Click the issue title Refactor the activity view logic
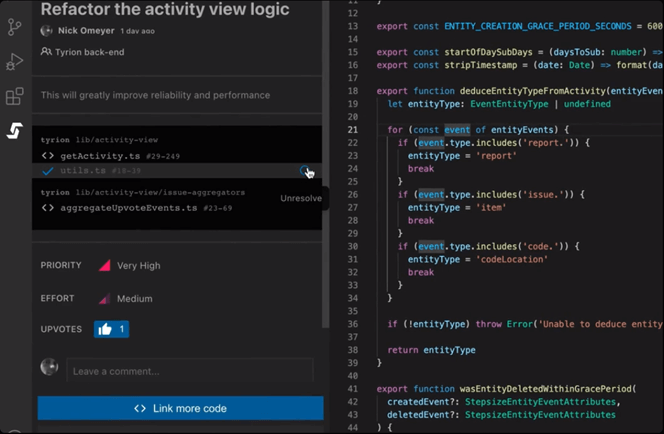664x434 pixels. coord(165,9)
